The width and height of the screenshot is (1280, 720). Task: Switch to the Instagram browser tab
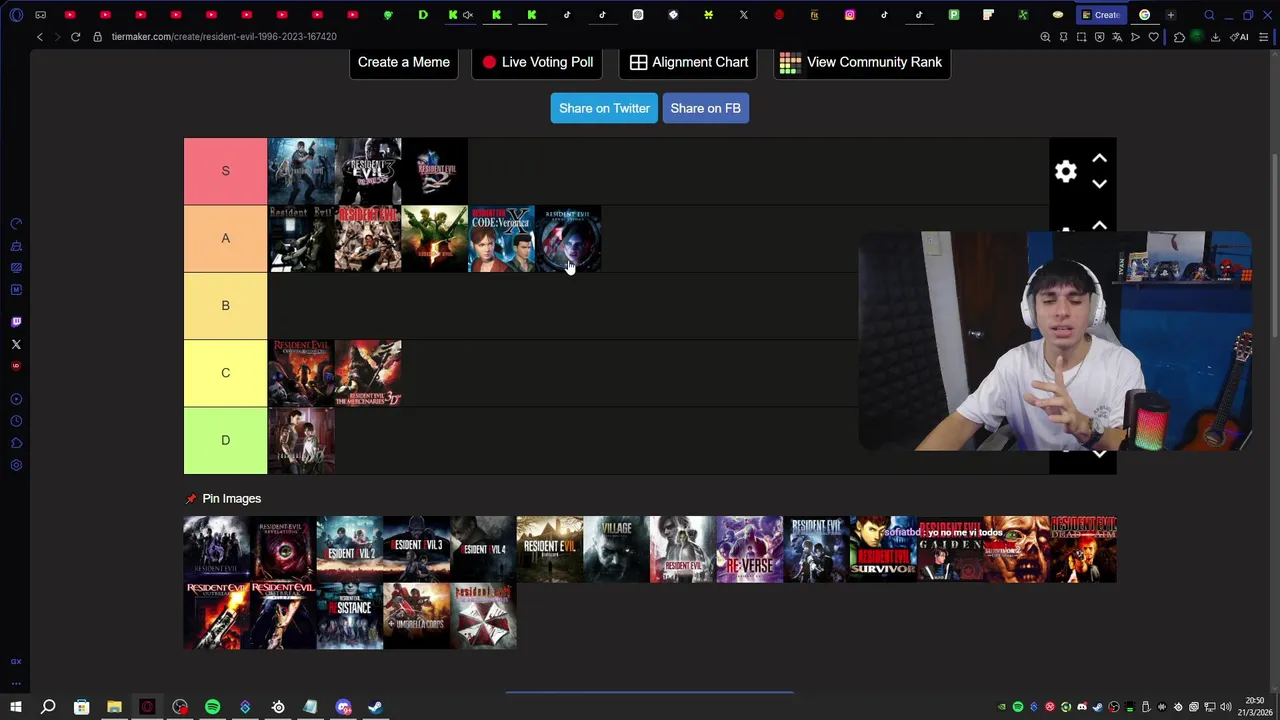[850, 15]
